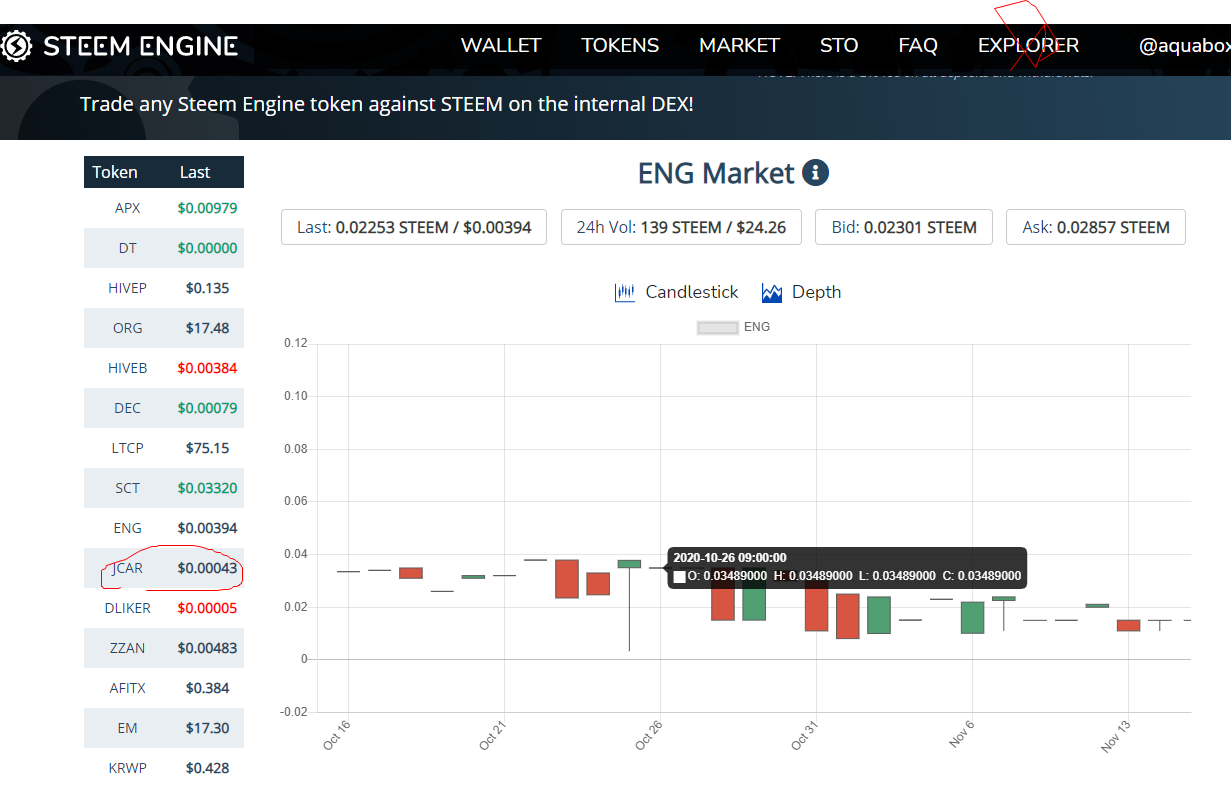The image size is (1231, 788).
Task: Switch to Candlestick chart view
Action: point(692,292)
